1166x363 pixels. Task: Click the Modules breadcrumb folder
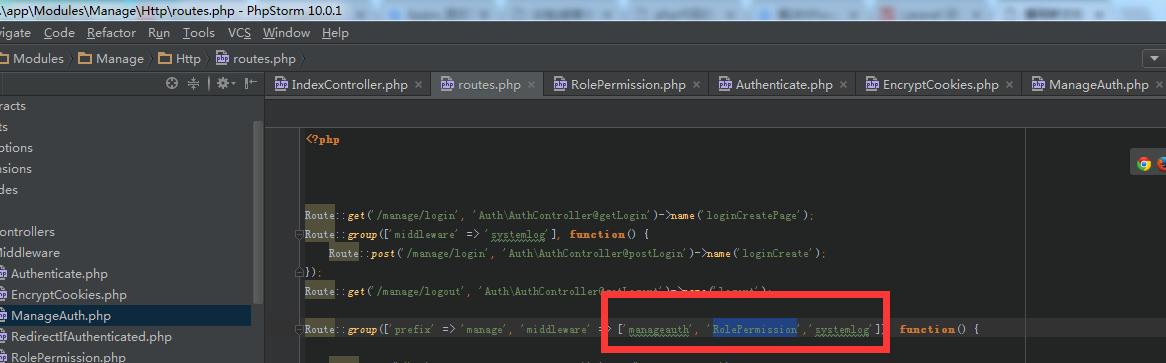32,58
